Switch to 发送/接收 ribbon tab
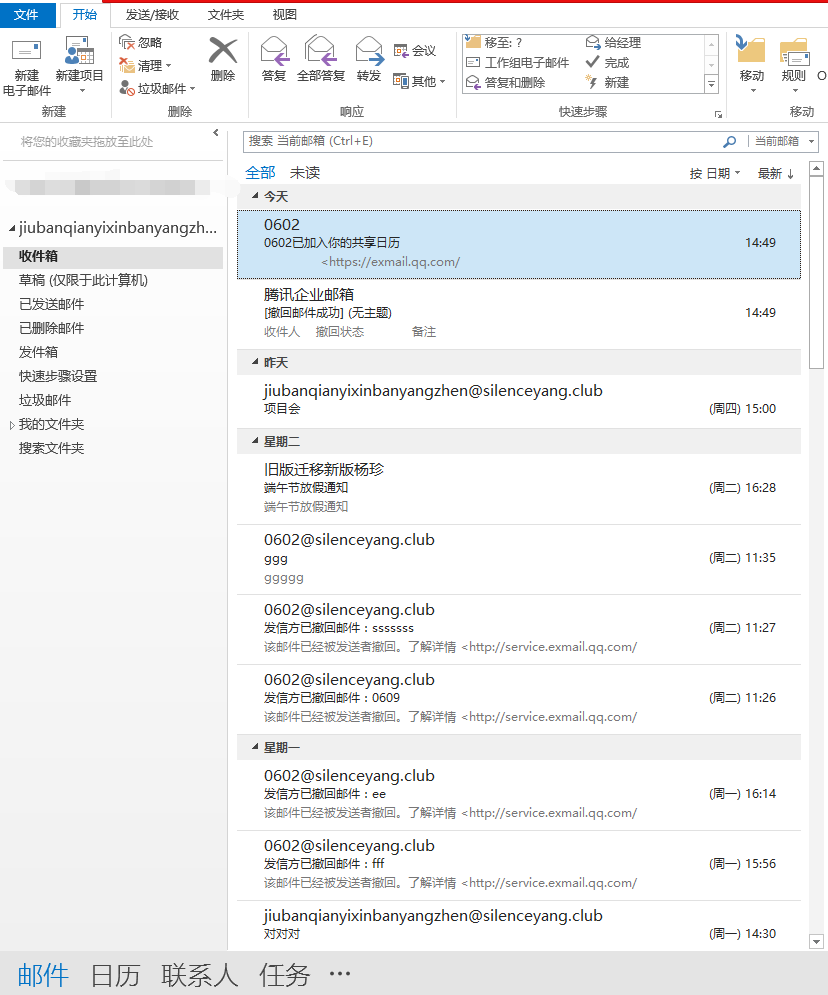 coord(152,15)
